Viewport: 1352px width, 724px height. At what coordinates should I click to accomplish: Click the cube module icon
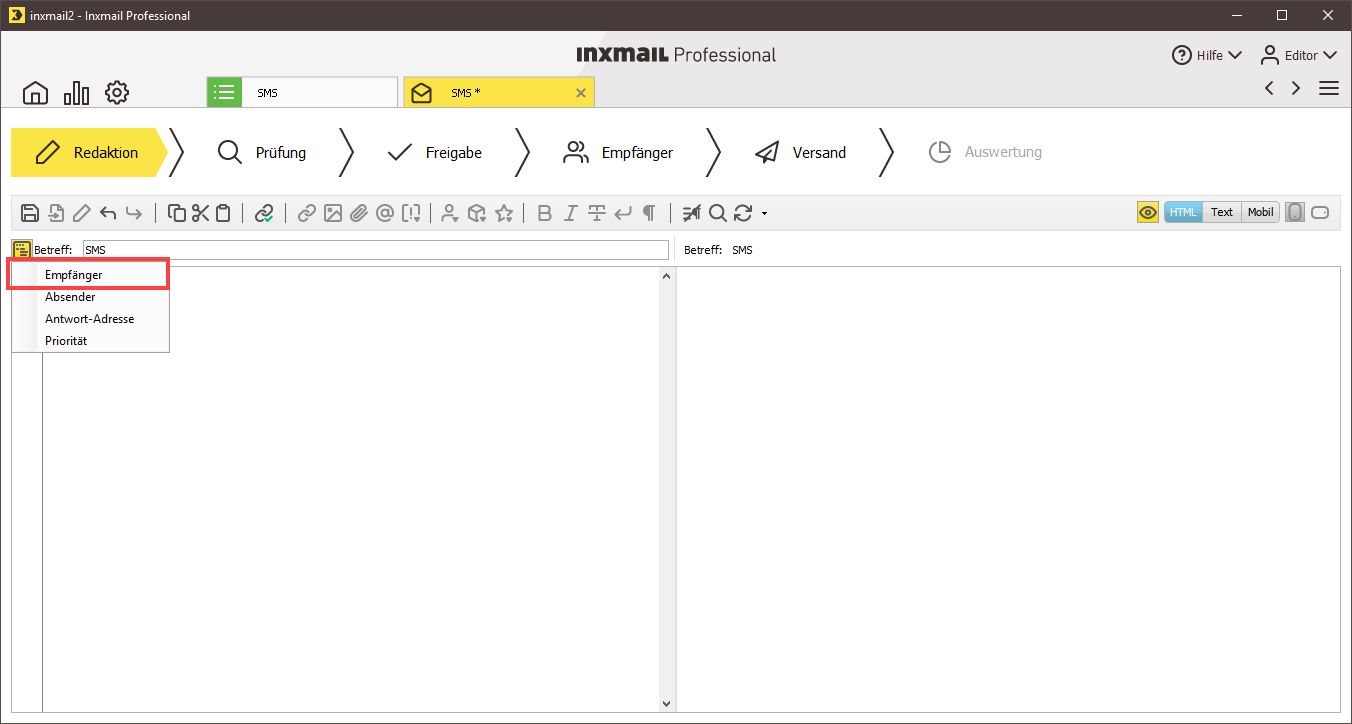[x=477, y=213]
